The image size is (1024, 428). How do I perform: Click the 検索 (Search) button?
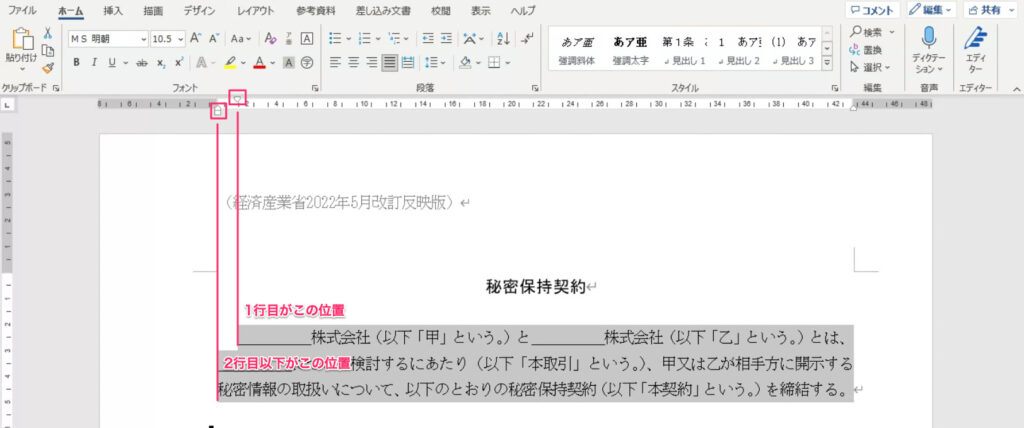pyautogui.click(x=872, y=32)
